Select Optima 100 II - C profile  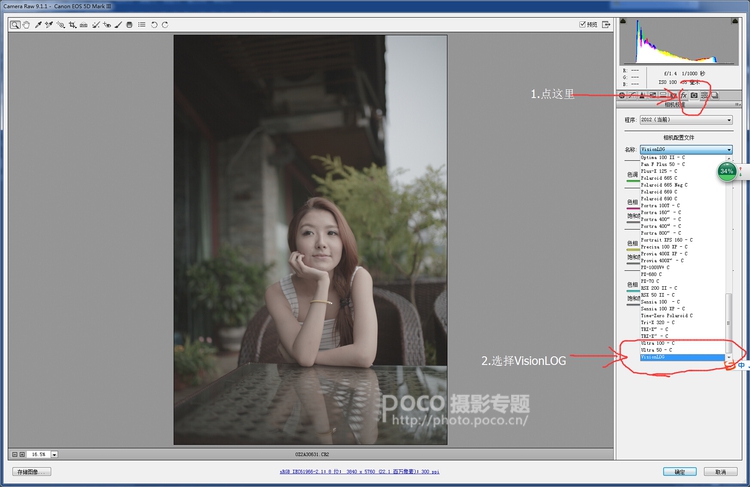[x=683, y=157]
